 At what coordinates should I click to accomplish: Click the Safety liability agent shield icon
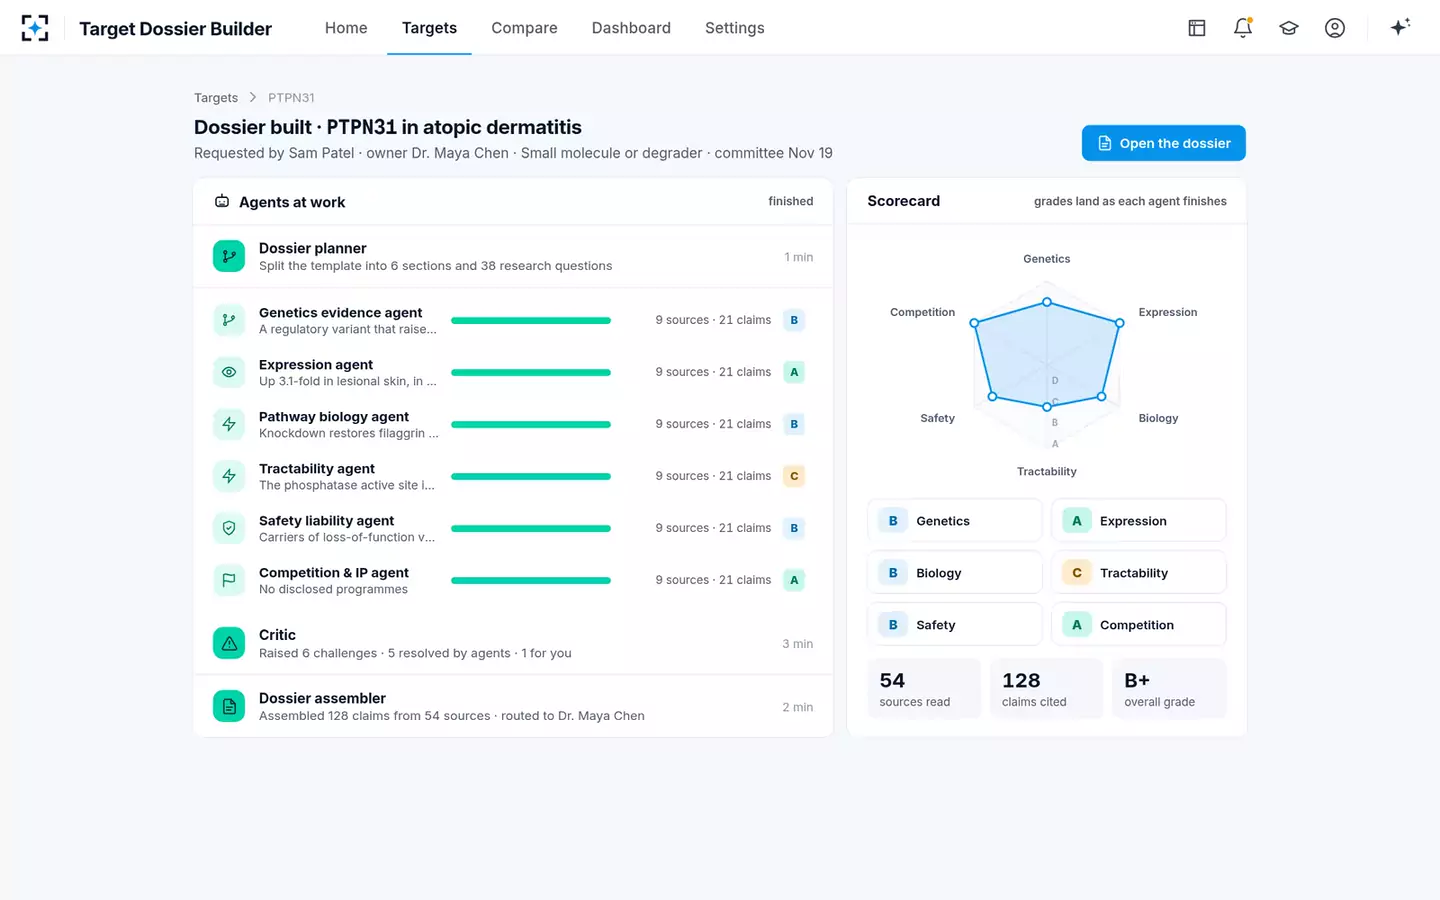tap(229, 528)
